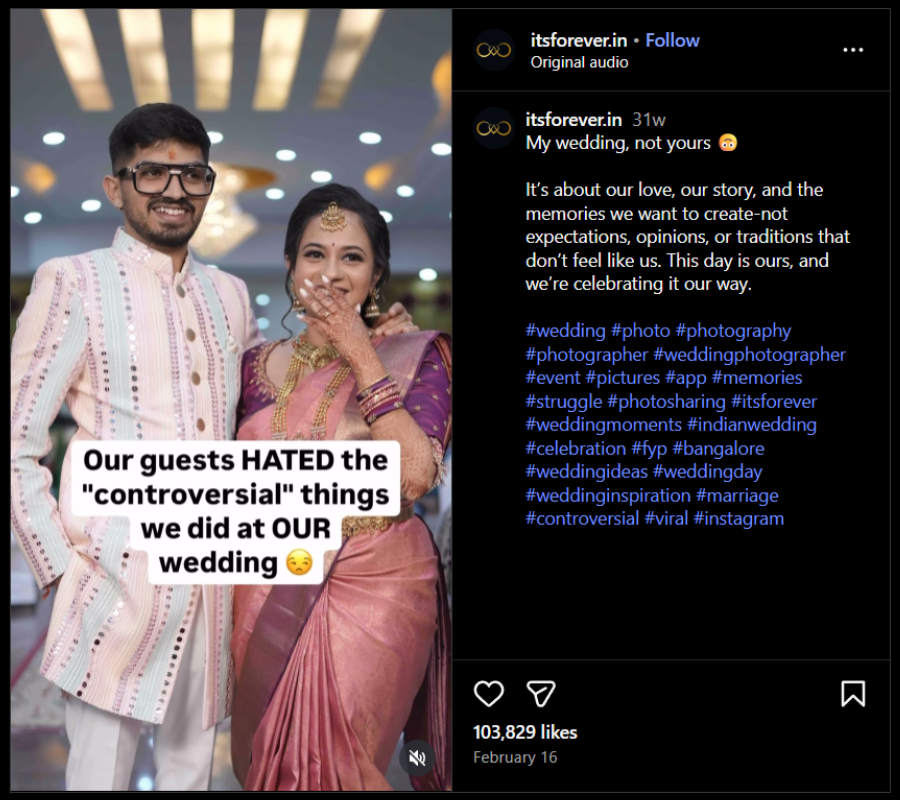Save the post with the bookmark icon
The width and height of the screenshot is (900, 800).
click(x=852, y=693)
